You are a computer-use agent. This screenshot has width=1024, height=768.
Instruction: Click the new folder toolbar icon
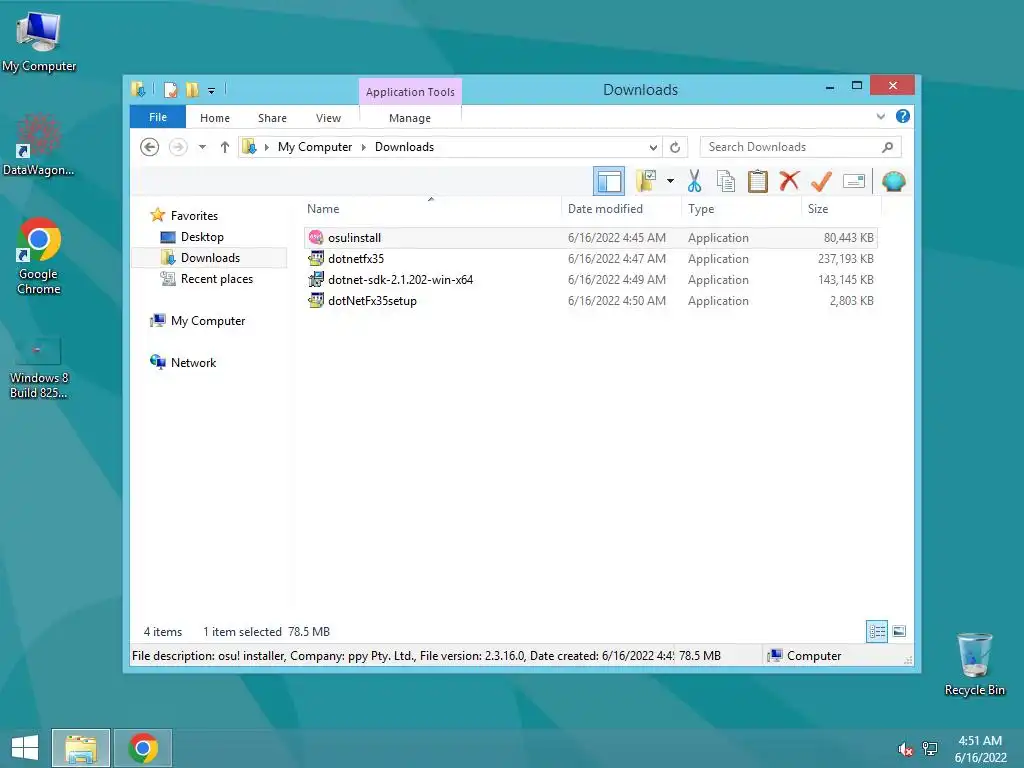pos(646,182)
